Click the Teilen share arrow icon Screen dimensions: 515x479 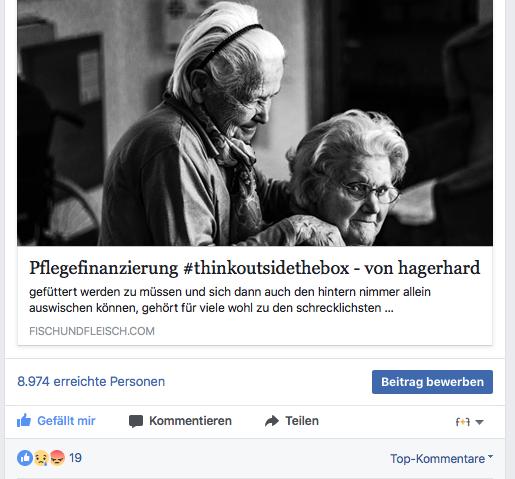click(272, 421)
